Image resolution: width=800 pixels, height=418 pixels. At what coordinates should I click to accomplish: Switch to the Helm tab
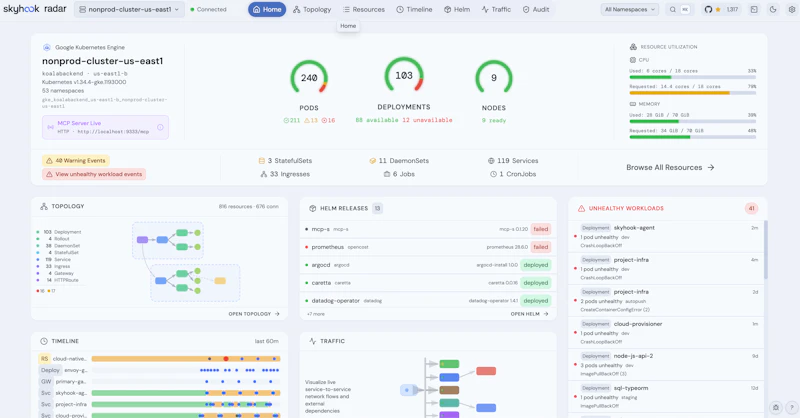[457, 9]
